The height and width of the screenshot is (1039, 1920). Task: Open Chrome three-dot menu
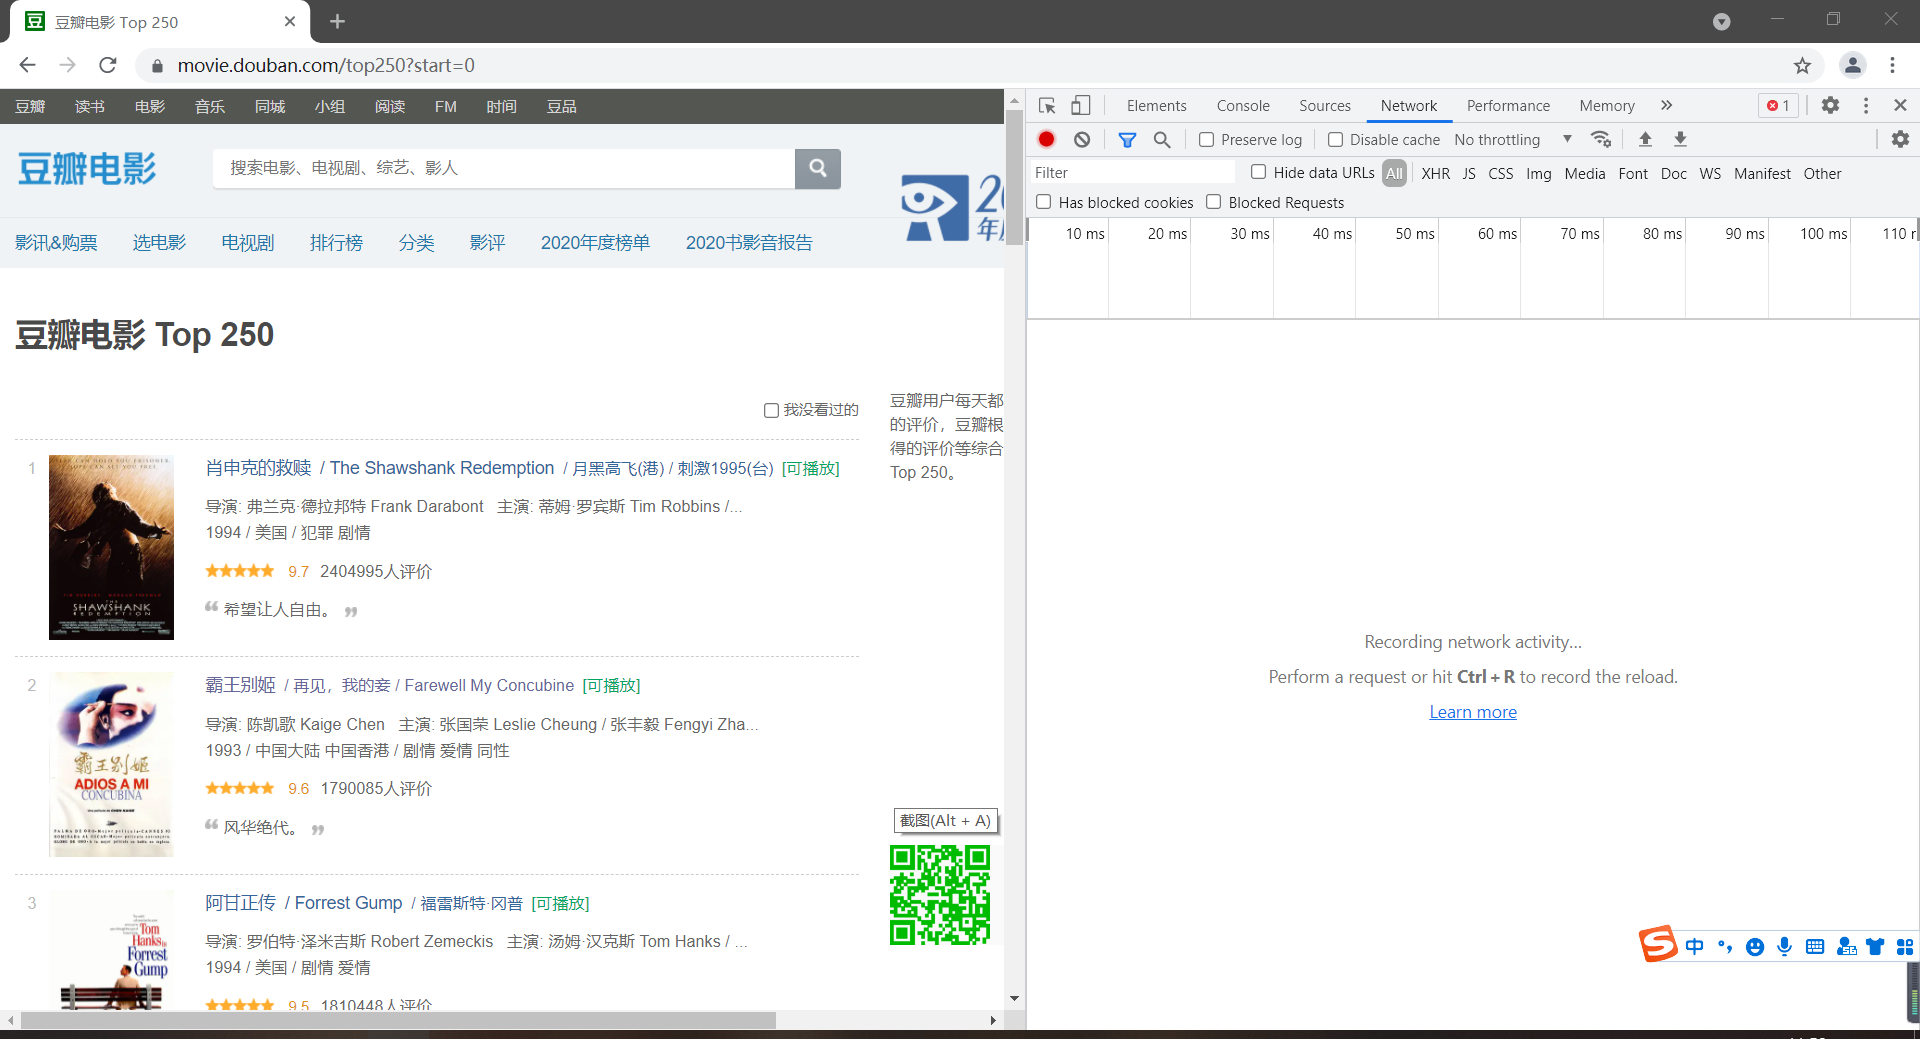[x=1892, y=66]
